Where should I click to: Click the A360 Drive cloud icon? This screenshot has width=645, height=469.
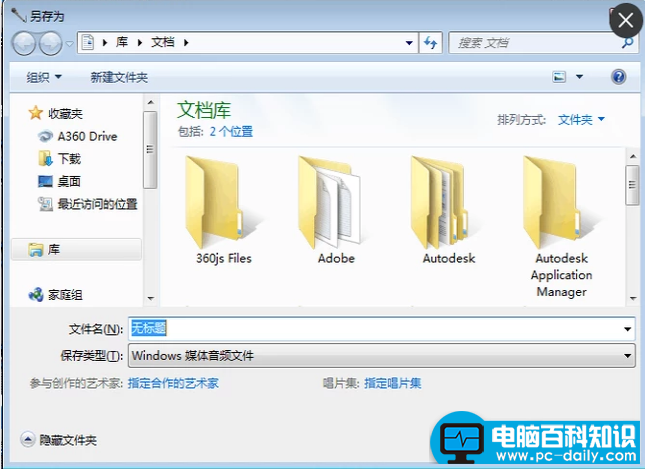coord(45,136)
